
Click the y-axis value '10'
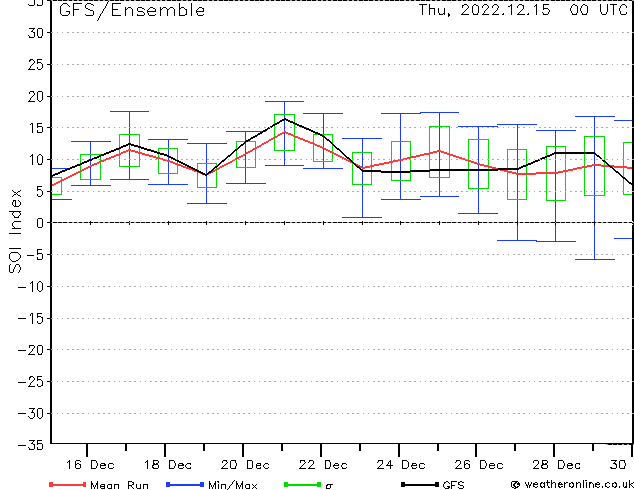coord(36,160)
